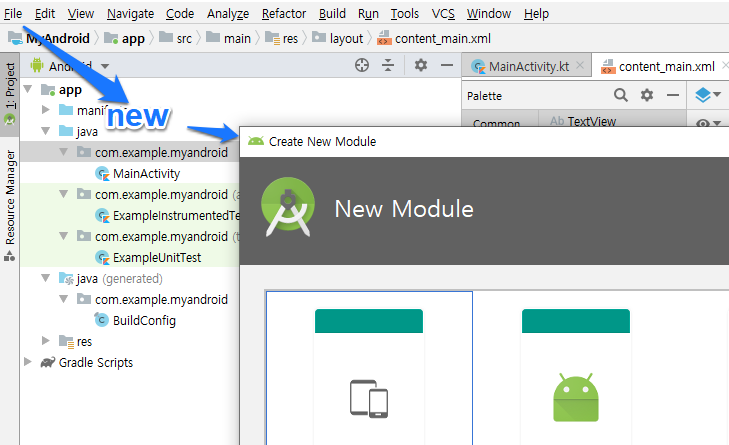Expand the Gradle Scripts node
The height and width of the screenshot is (445, 729).
coord(28,362)
